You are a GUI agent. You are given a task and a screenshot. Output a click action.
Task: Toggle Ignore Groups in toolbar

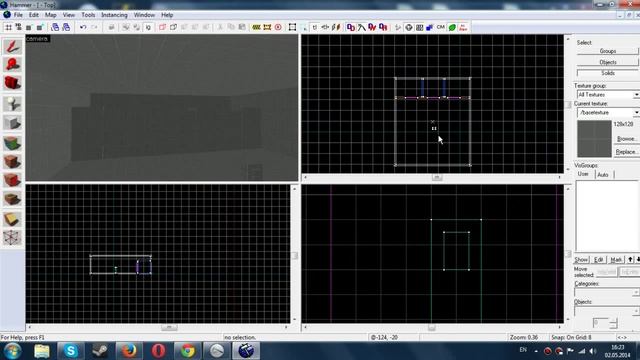tap(148, 27)
